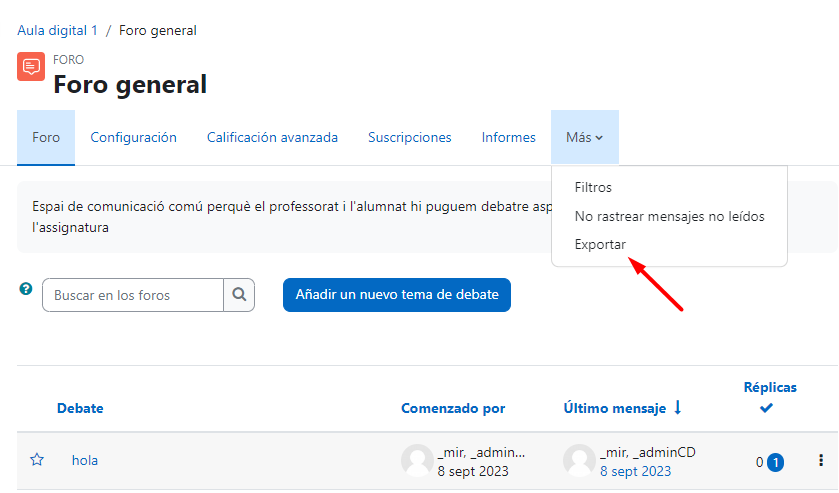Screen dimensions: 839x493
Task: Click the 'Foro general' page heading
Action: tap(130, 85)
